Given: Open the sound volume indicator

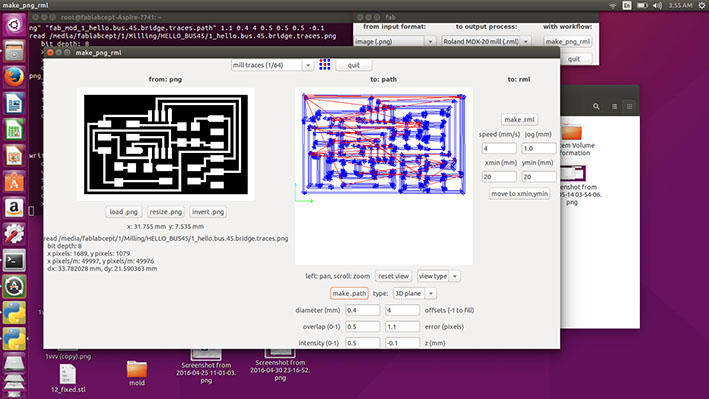Looking at the screenshot, I should coord(657,5).
